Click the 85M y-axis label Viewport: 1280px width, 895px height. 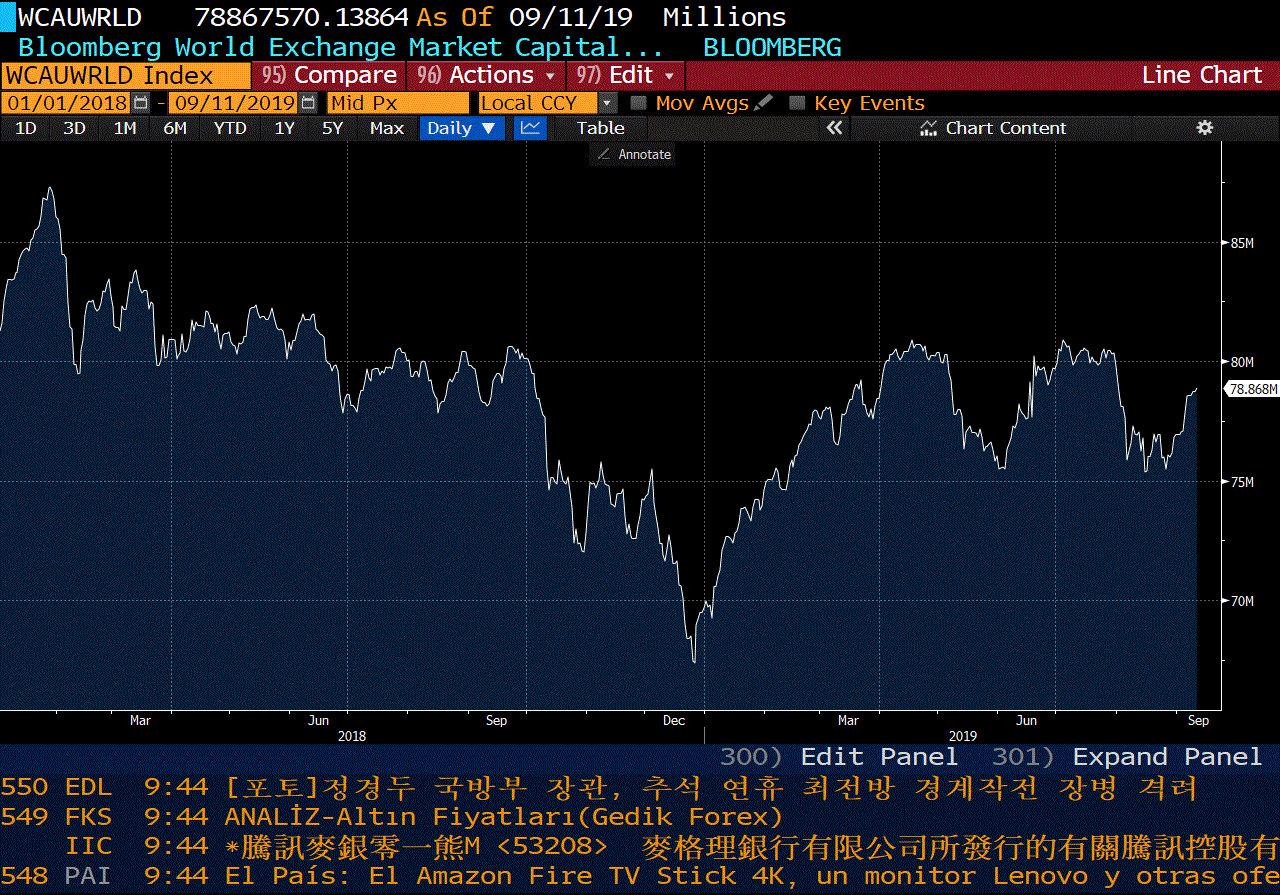(1241, 242)
